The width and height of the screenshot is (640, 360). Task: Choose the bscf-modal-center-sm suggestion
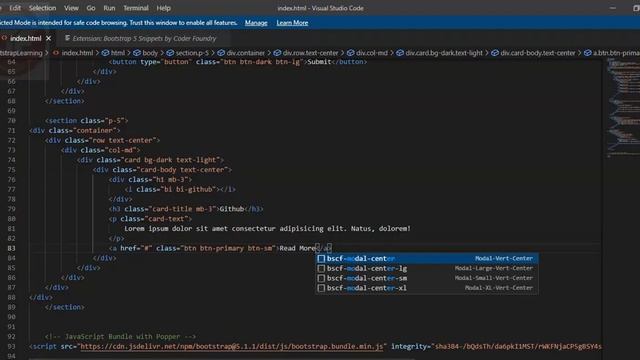[427, 278]
